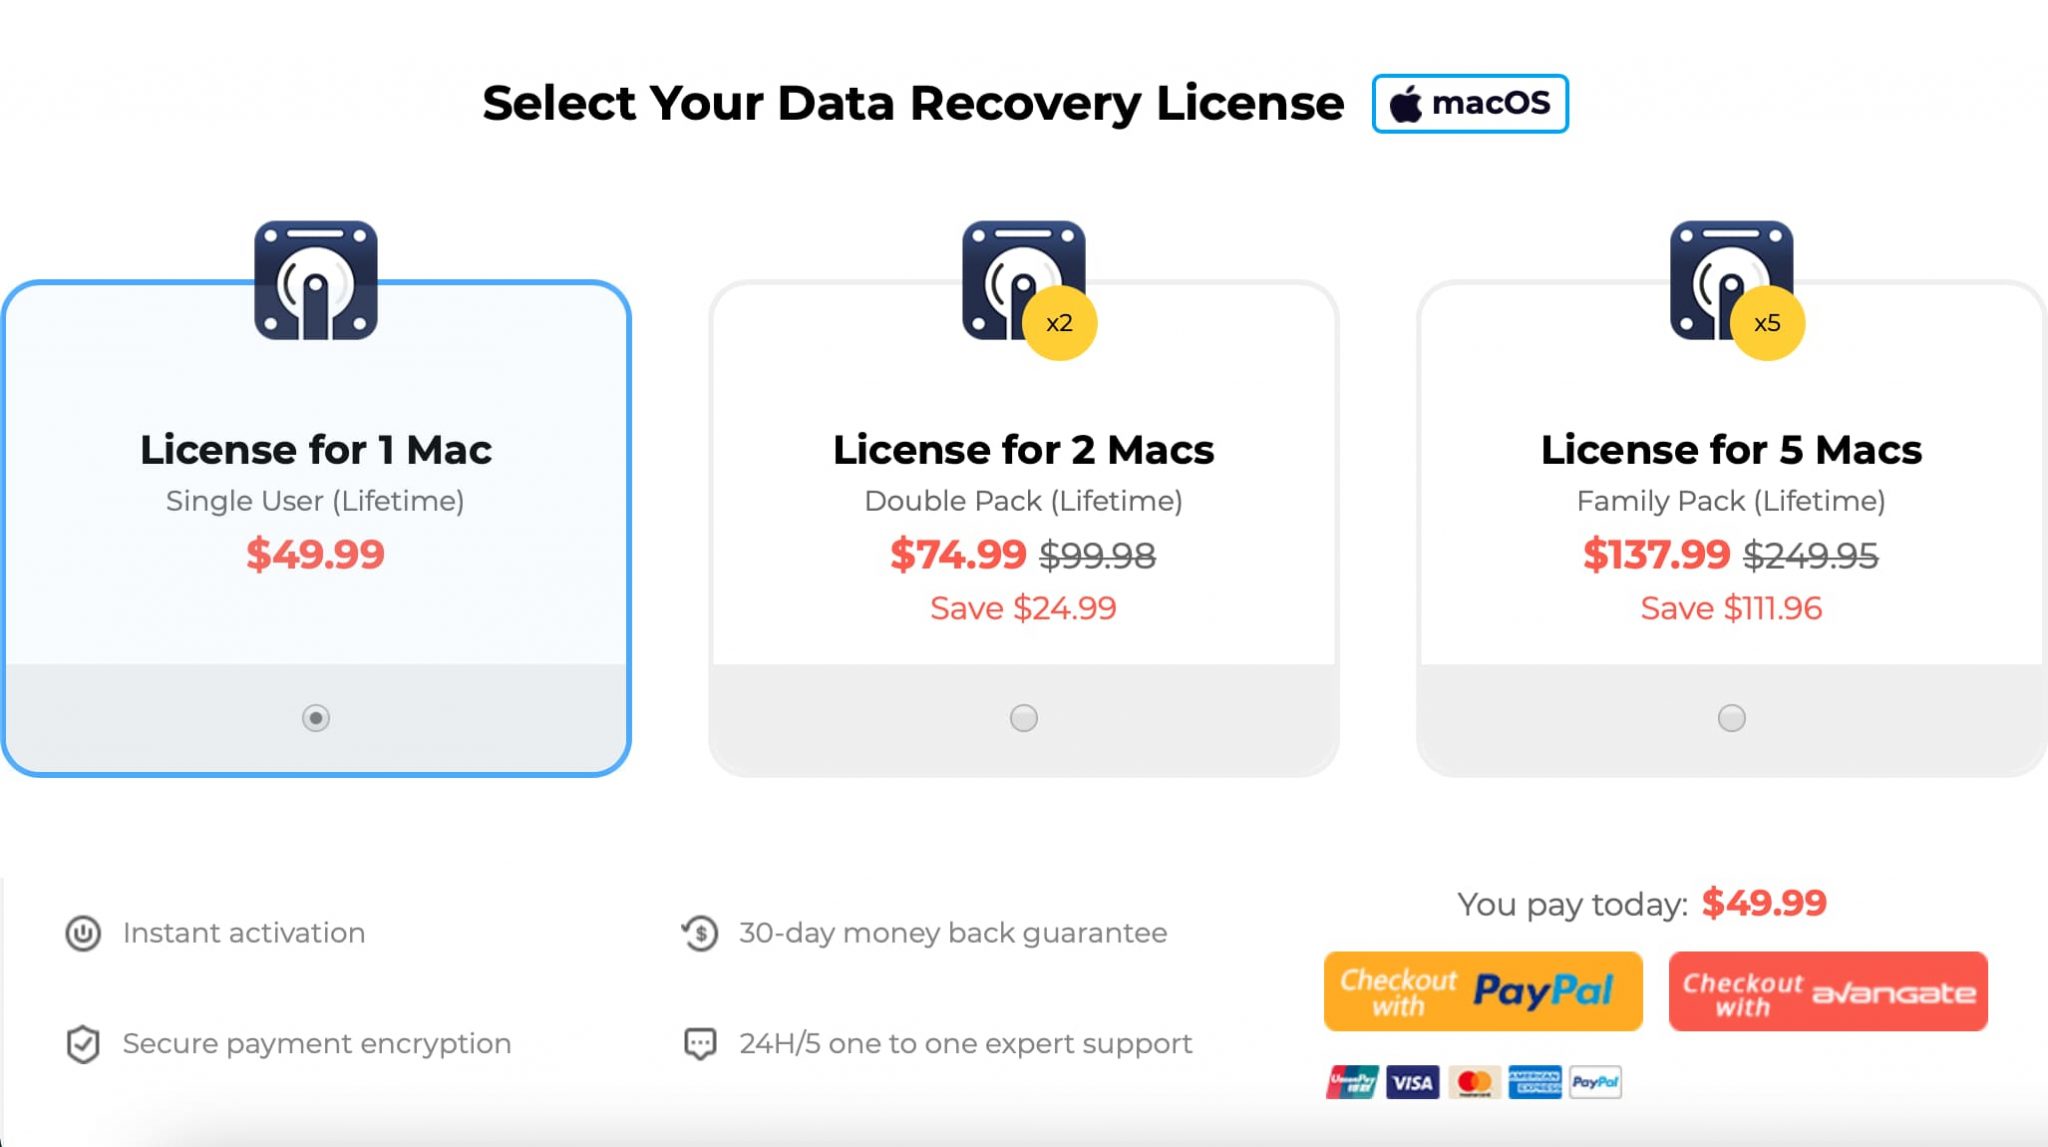Click Checkout with PayPal

(x=1481, y=991)
